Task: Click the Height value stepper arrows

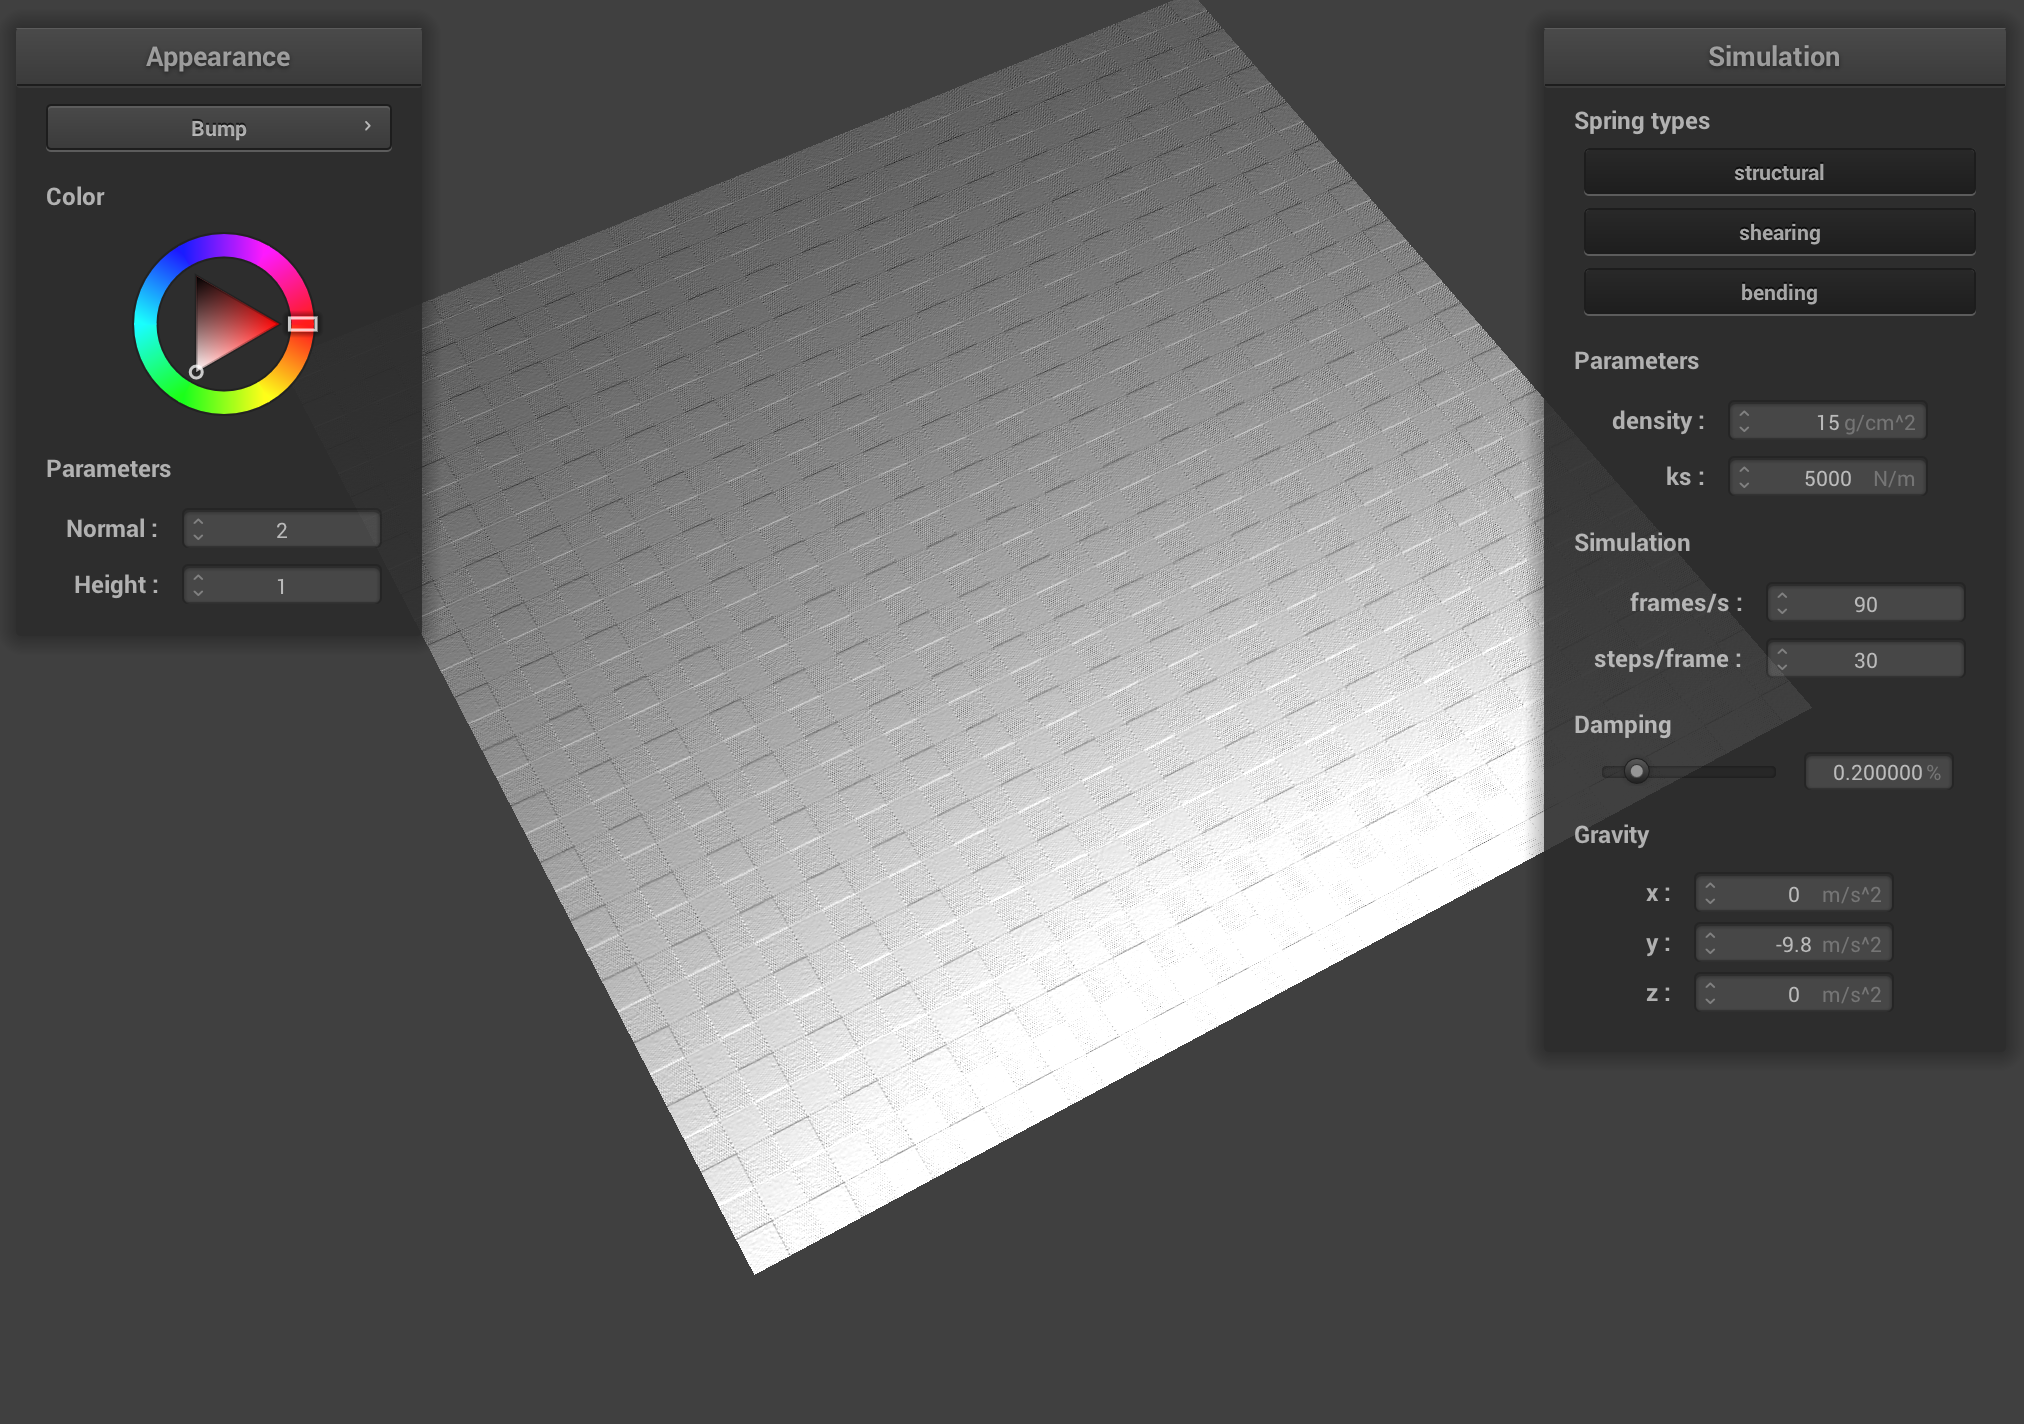Action: (x=198, y=585)
